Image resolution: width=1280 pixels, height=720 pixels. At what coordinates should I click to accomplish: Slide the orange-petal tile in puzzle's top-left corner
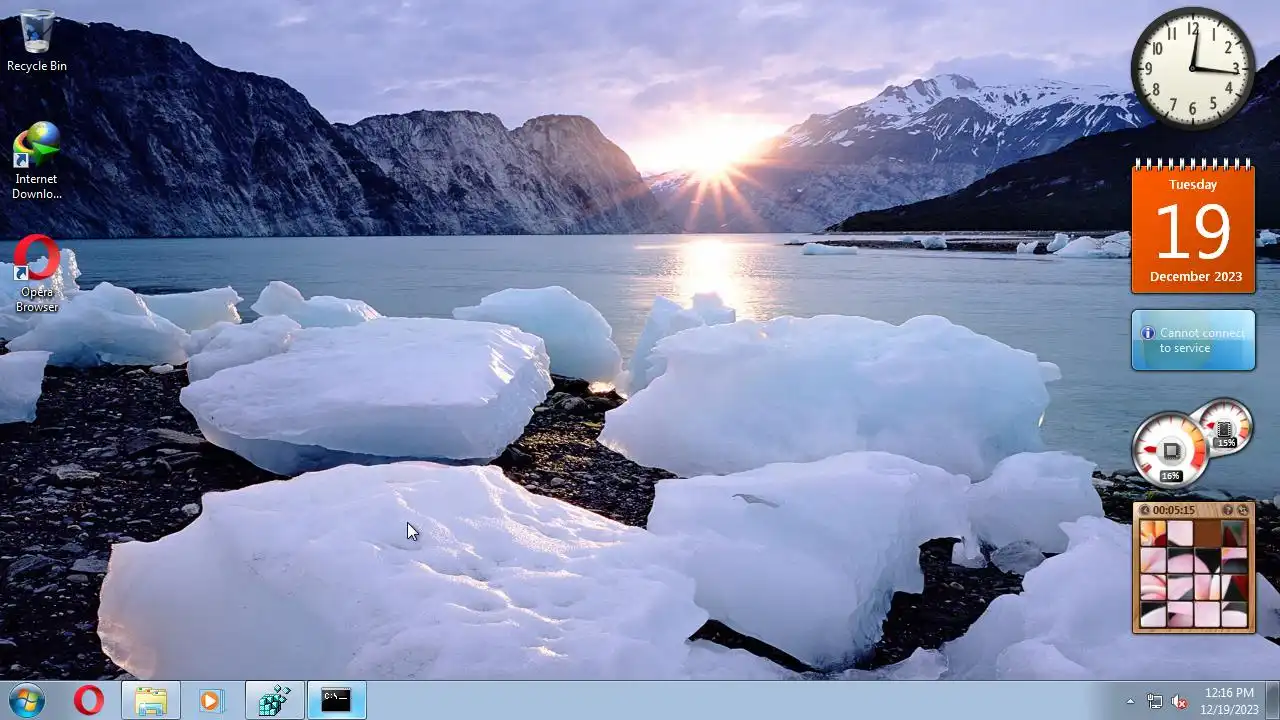[x=1153, y=533]
